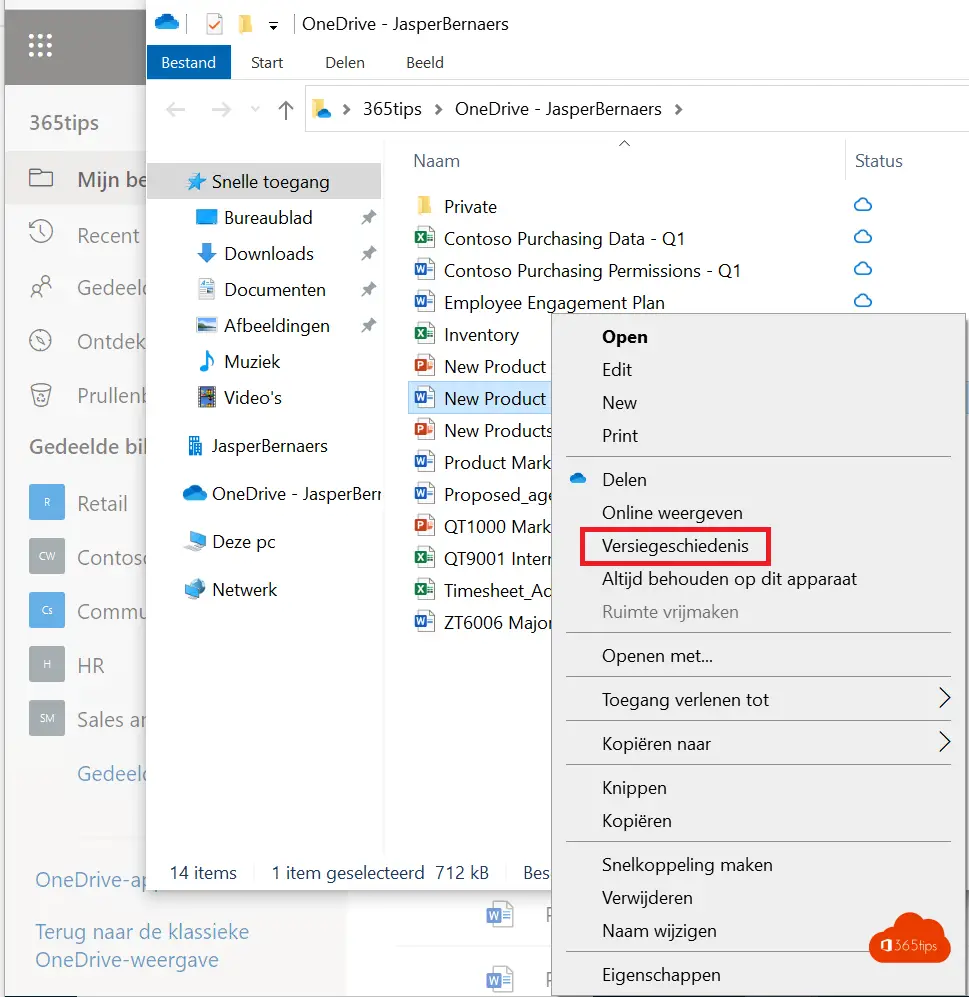Viewport: 969px width, 997px height.
Task: Choose Online weergeven in context menu
Action: click(672, 513)
